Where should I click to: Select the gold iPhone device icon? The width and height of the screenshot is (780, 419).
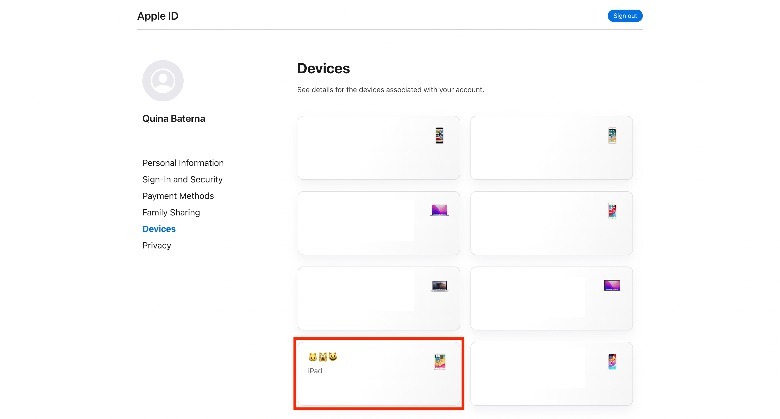(612, 135)
